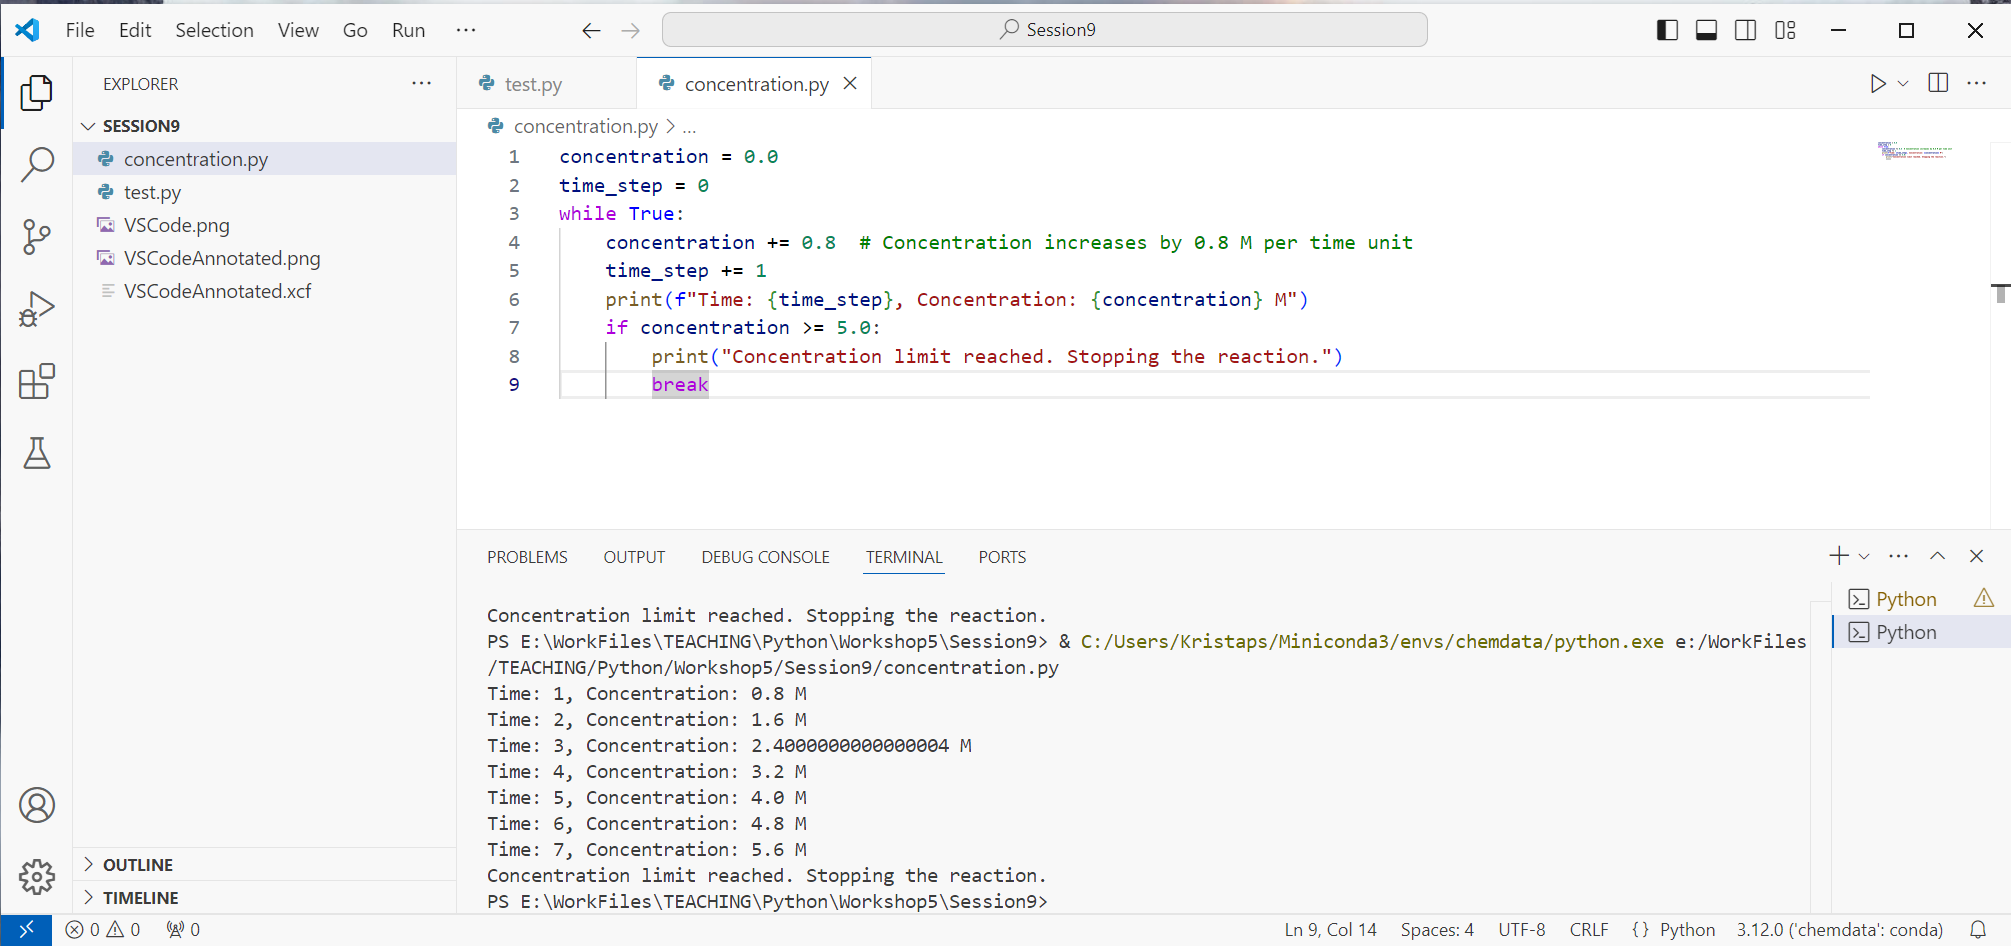Select first Python terminal with warning
This screenshot has height=946, width=2011.
click(x=1920, y=599)
